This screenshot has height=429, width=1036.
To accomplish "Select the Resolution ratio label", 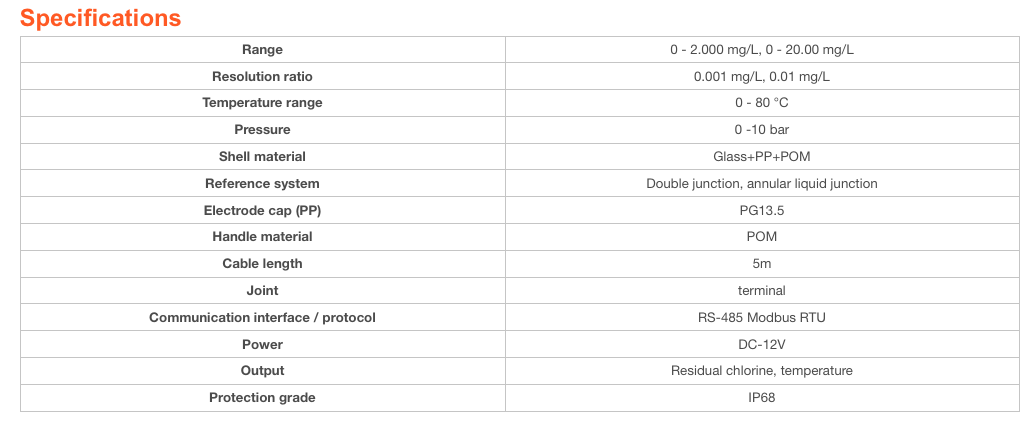I will click(262, 77).
